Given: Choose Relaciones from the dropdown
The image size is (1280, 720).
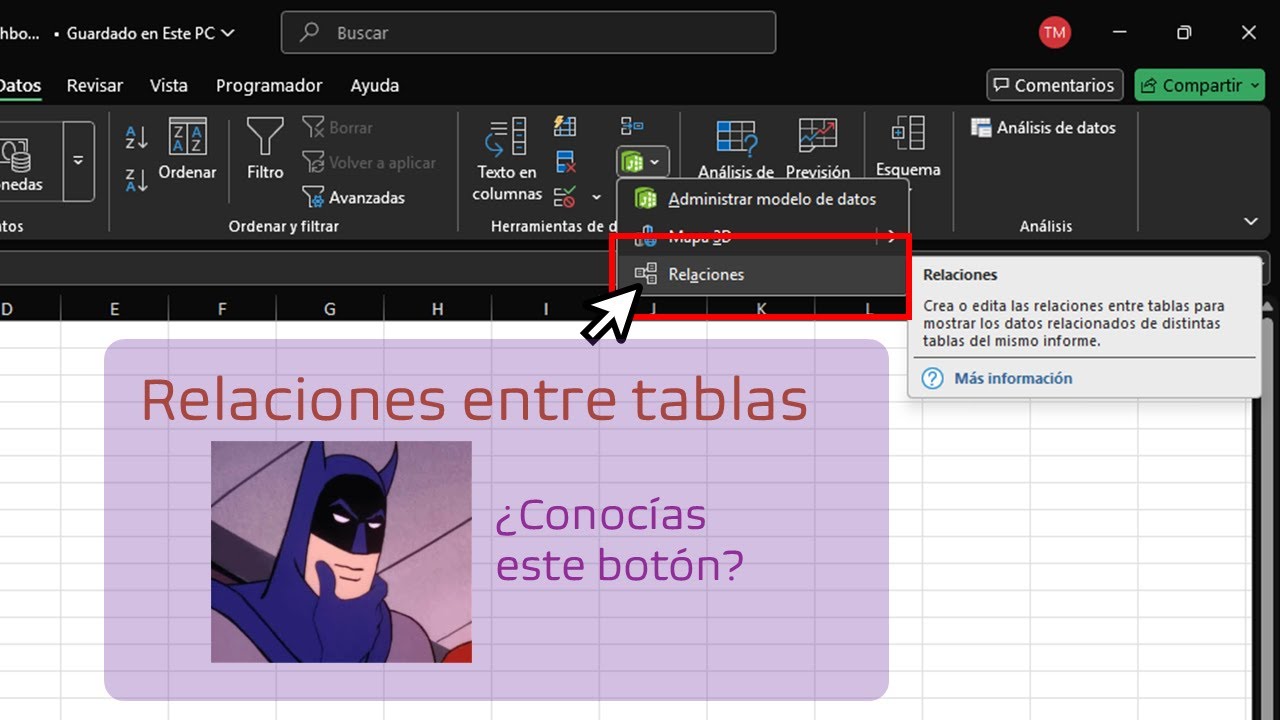Looking at the screenshot, I should click(x=763, y=274).
